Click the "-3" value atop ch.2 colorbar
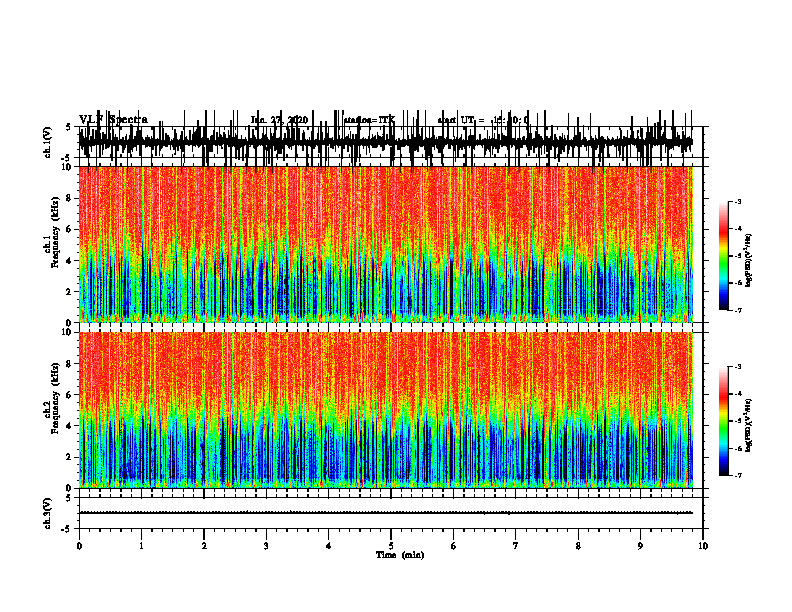This screenshot has width=792, height=612. point(738,367)
